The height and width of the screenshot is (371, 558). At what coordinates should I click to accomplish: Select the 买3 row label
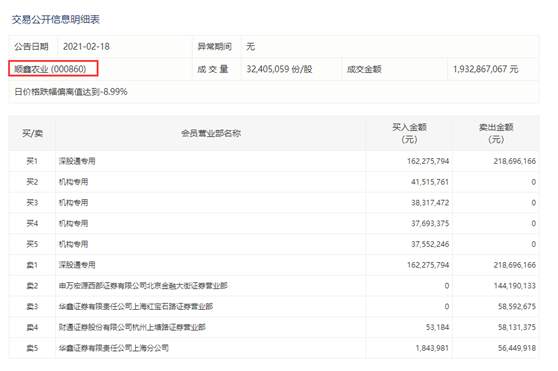[32, 202]
